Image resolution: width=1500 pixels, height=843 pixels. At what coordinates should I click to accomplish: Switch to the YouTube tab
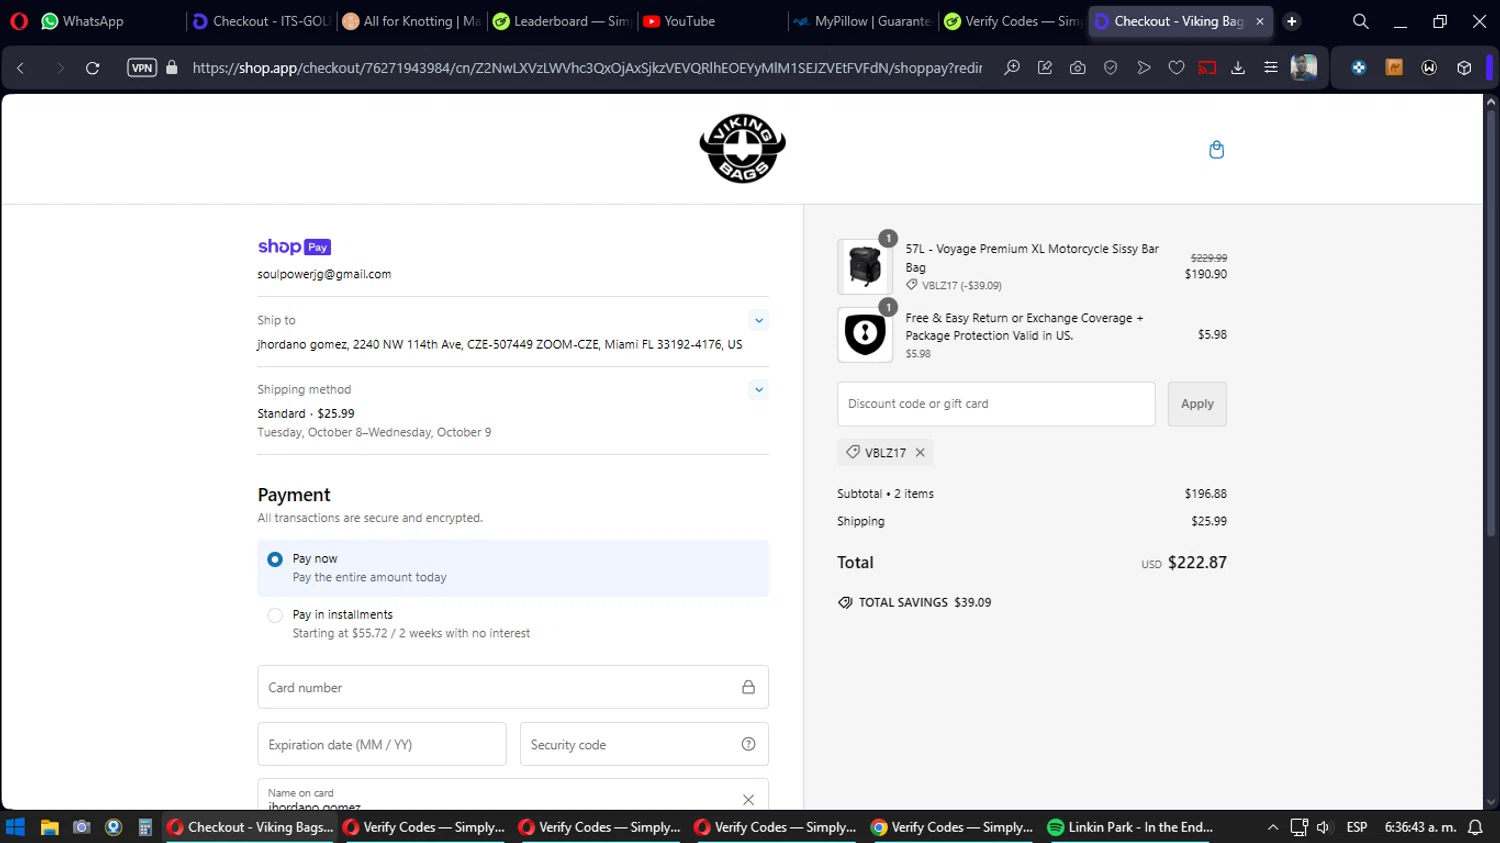[x=711, y=21]
